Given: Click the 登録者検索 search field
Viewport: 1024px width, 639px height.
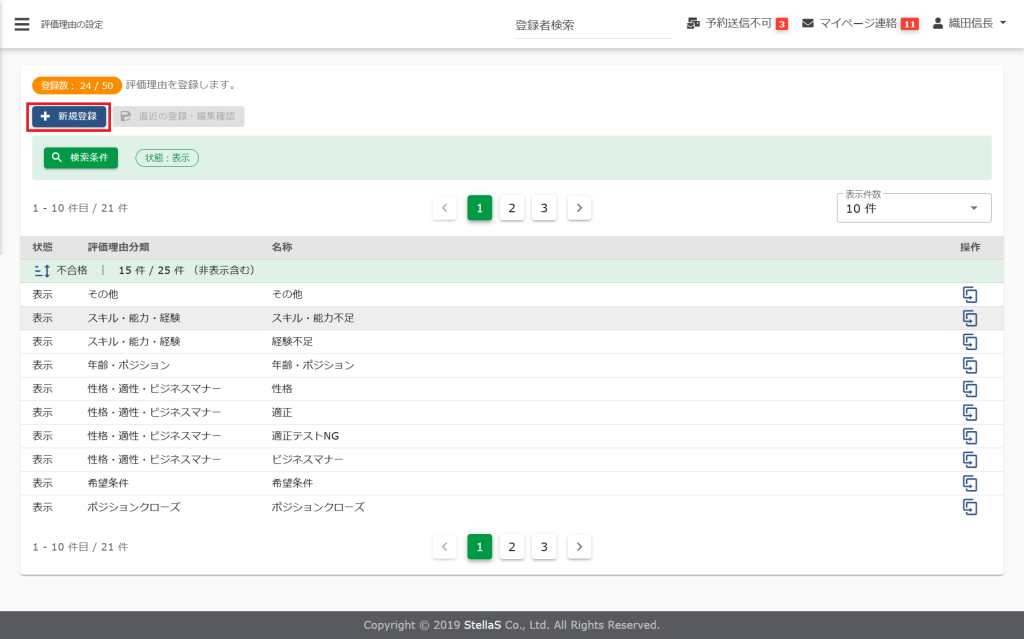Looking at the screenshot, I should tap(593, 25).
